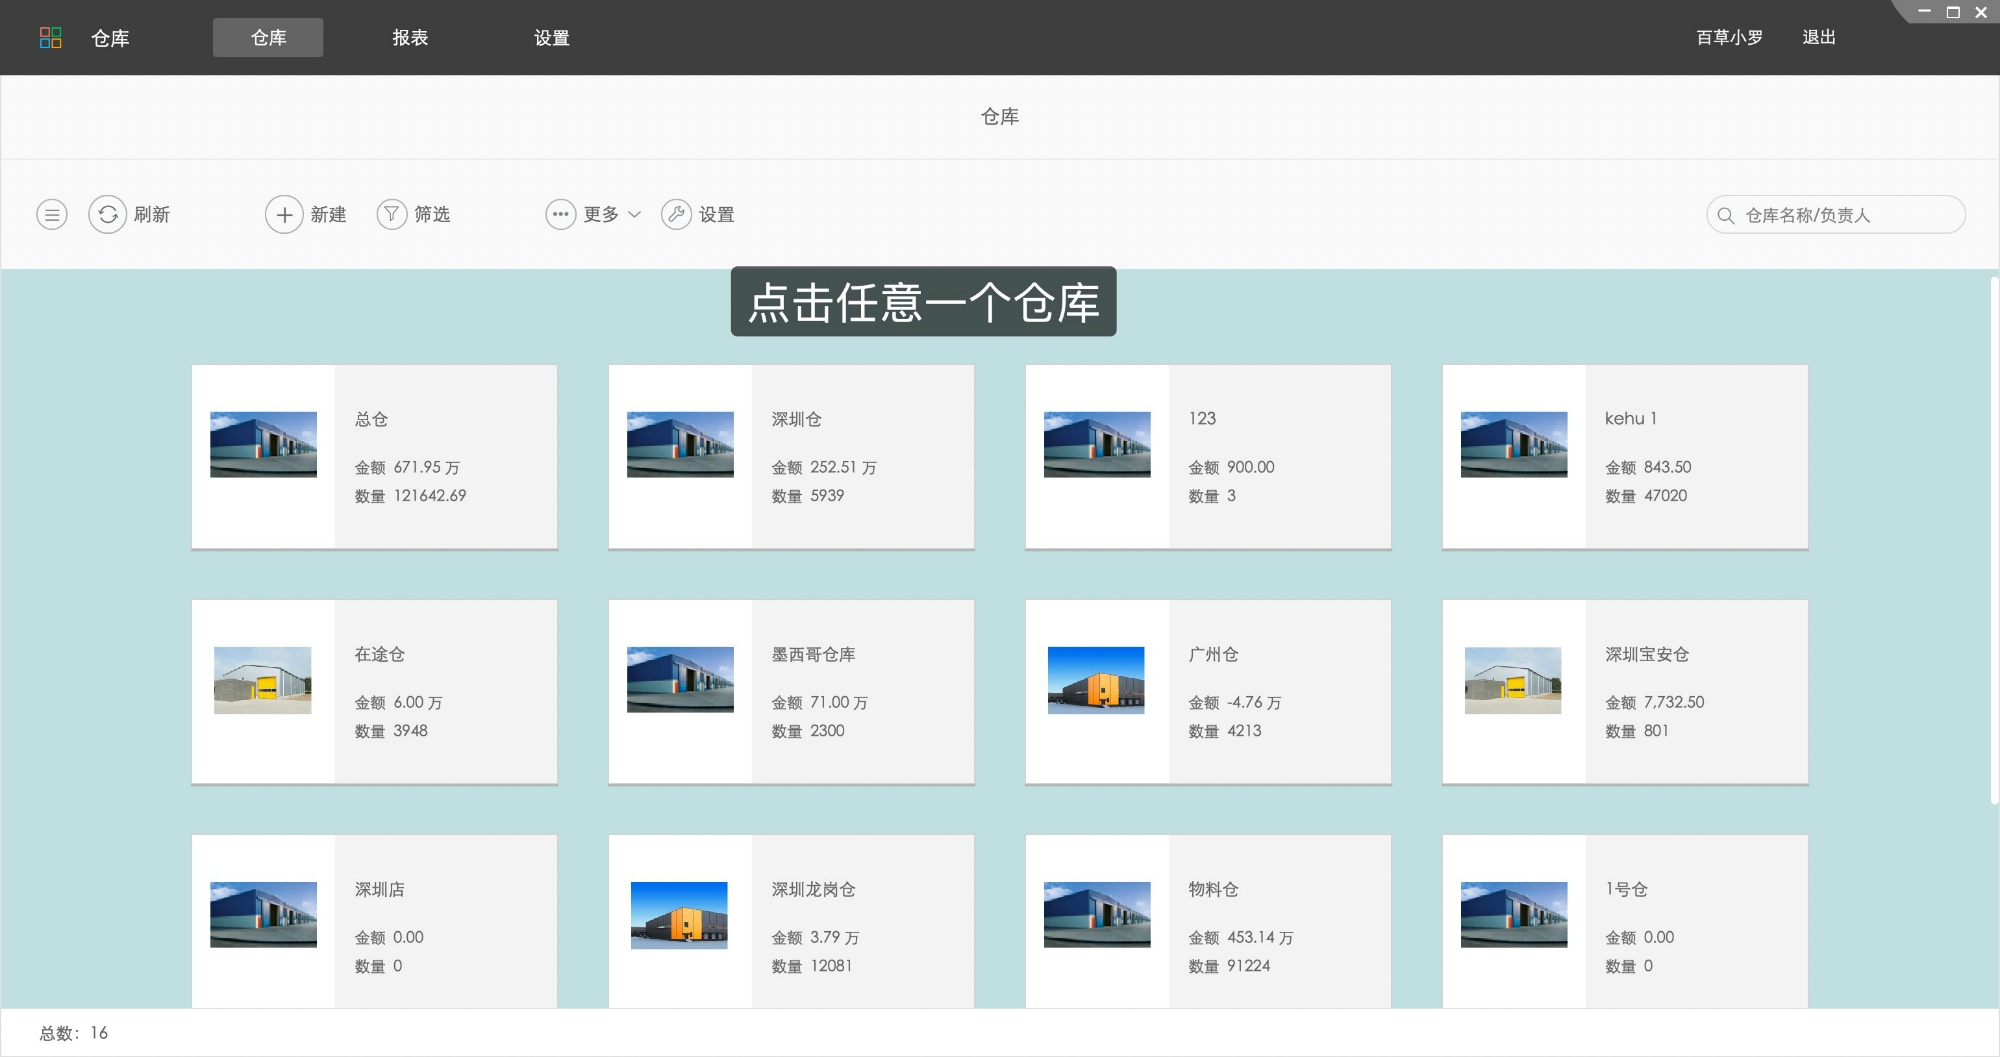
Task: Open the 深圳店 warehouse thumbnail
Action: click(x=263, y=915)
